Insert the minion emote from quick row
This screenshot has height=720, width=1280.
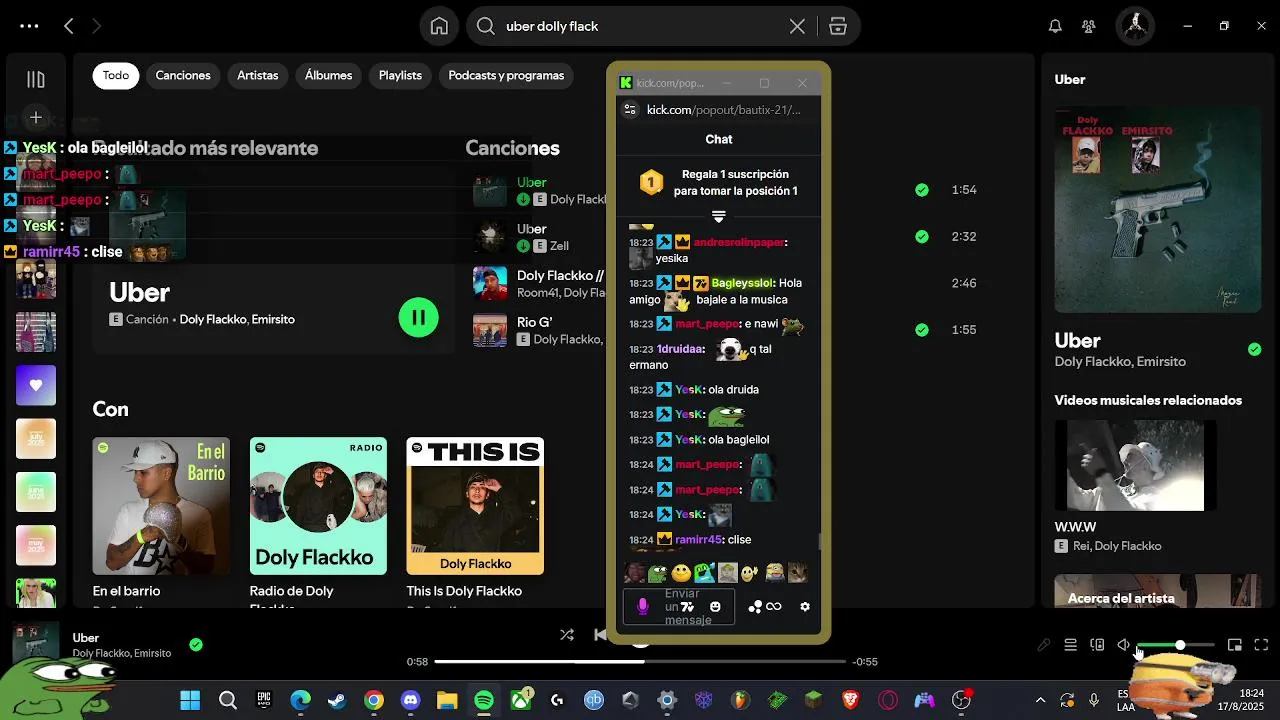click(x=774, y=573)
